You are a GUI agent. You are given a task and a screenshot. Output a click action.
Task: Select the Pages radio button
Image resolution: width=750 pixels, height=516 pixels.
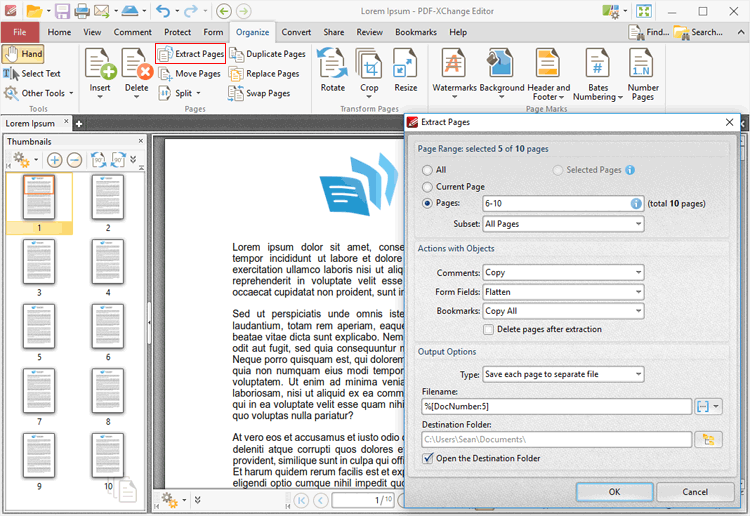pos(427,203)
